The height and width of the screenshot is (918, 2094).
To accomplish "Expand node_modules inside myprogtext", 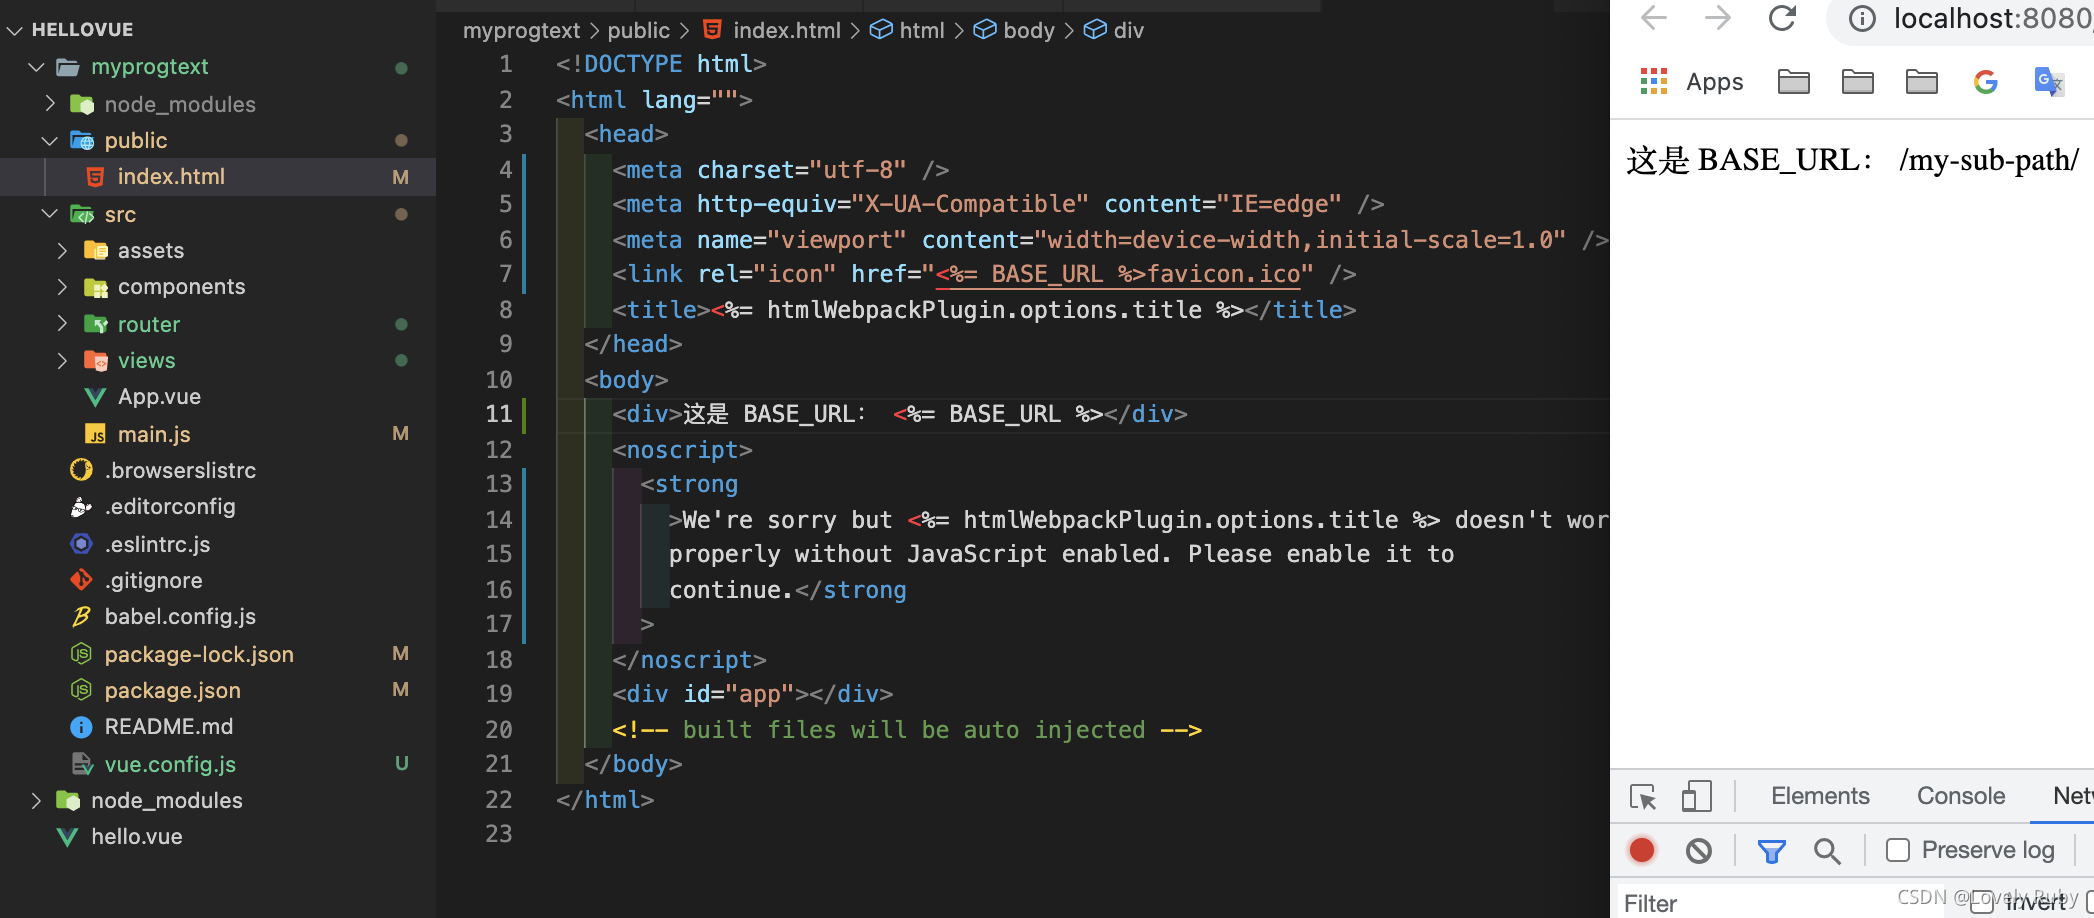I will 50,104.
